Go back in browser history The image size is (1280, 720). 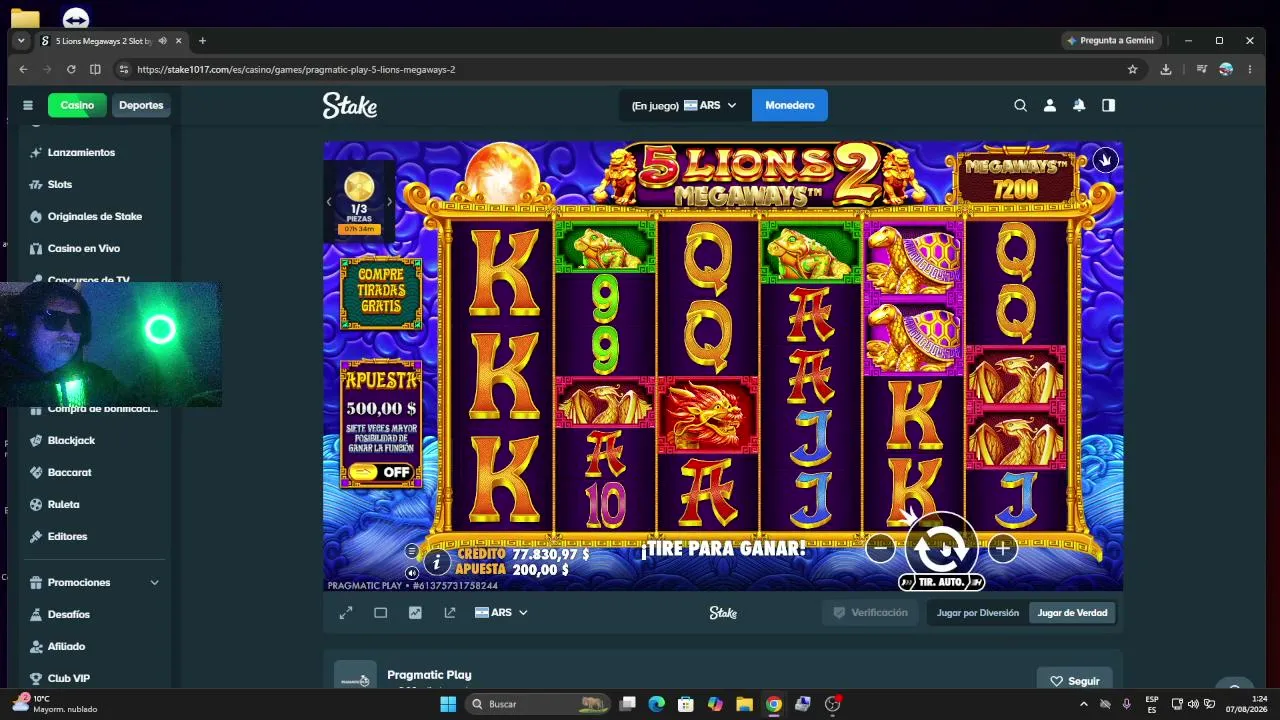tap(23, 69)
